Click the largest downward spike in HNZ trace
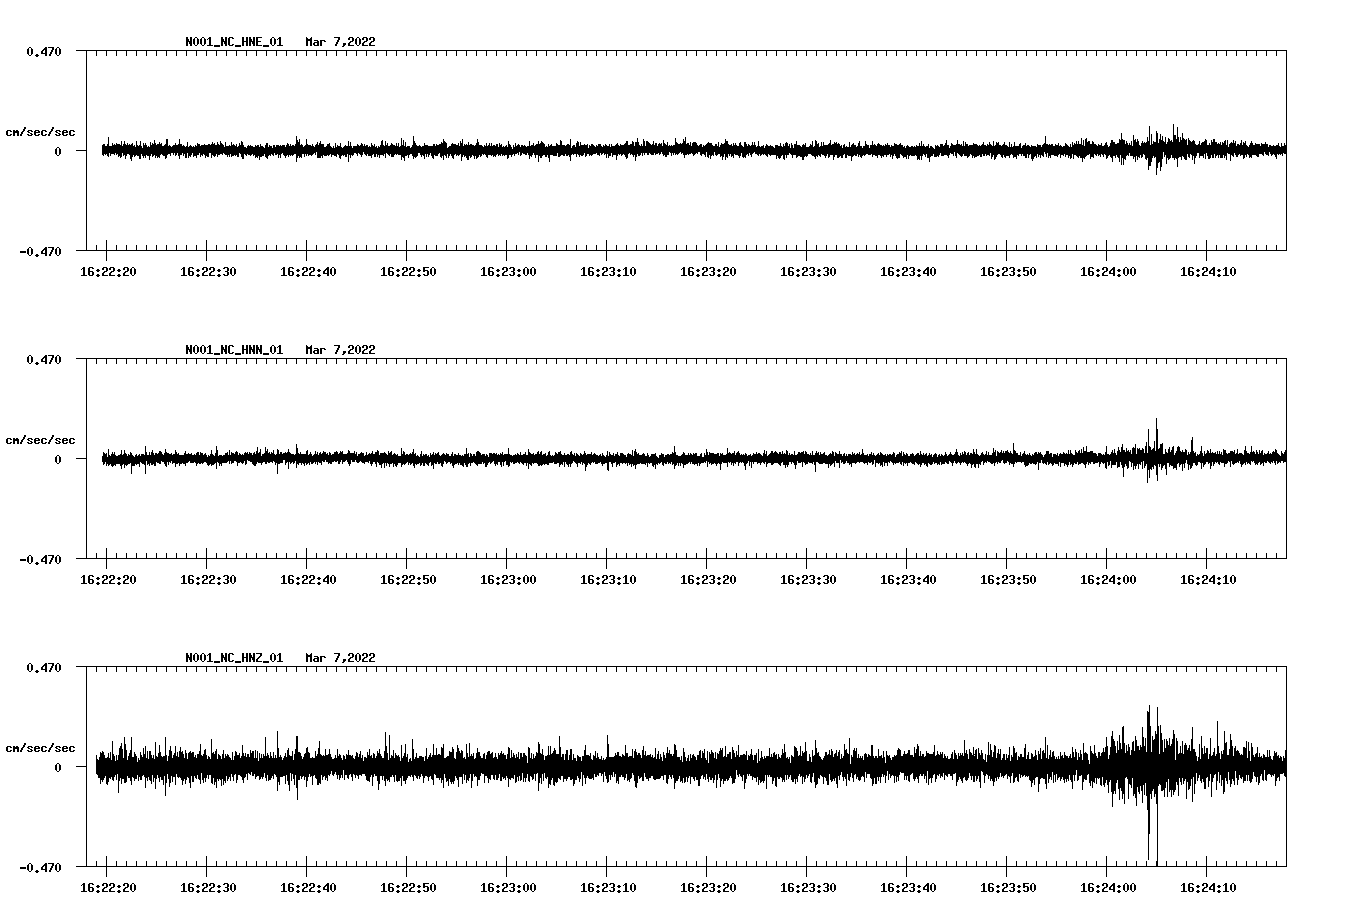The width and height of the screenshot is (1358, 924). 1156,830
